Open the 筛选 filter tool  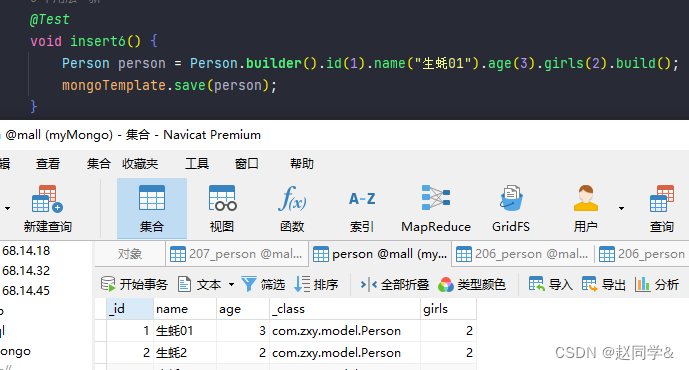point(263,284)
